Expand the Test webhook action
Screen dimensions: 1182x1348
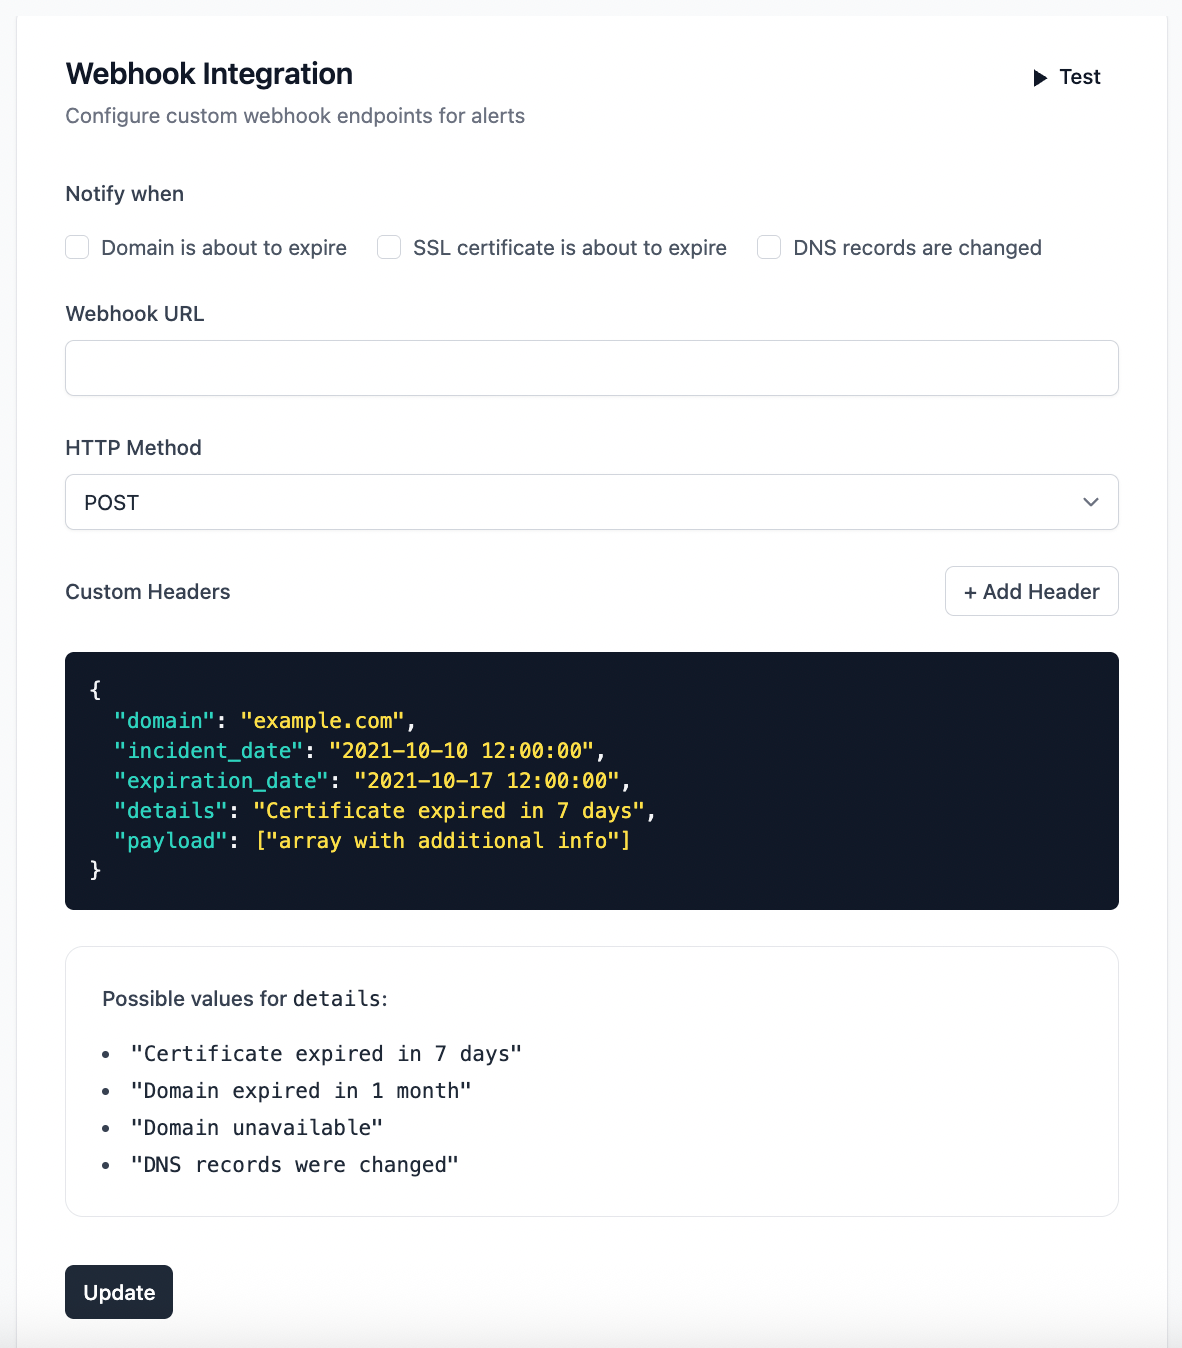(x=1066, y=77)
